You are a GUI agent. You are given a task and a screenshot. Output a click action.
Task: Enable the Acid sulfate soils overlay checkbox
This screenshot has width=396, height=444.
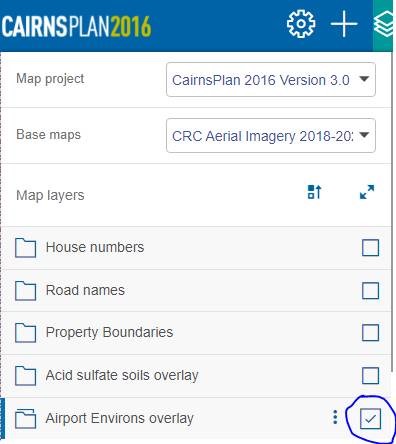[x=370, y=376]
